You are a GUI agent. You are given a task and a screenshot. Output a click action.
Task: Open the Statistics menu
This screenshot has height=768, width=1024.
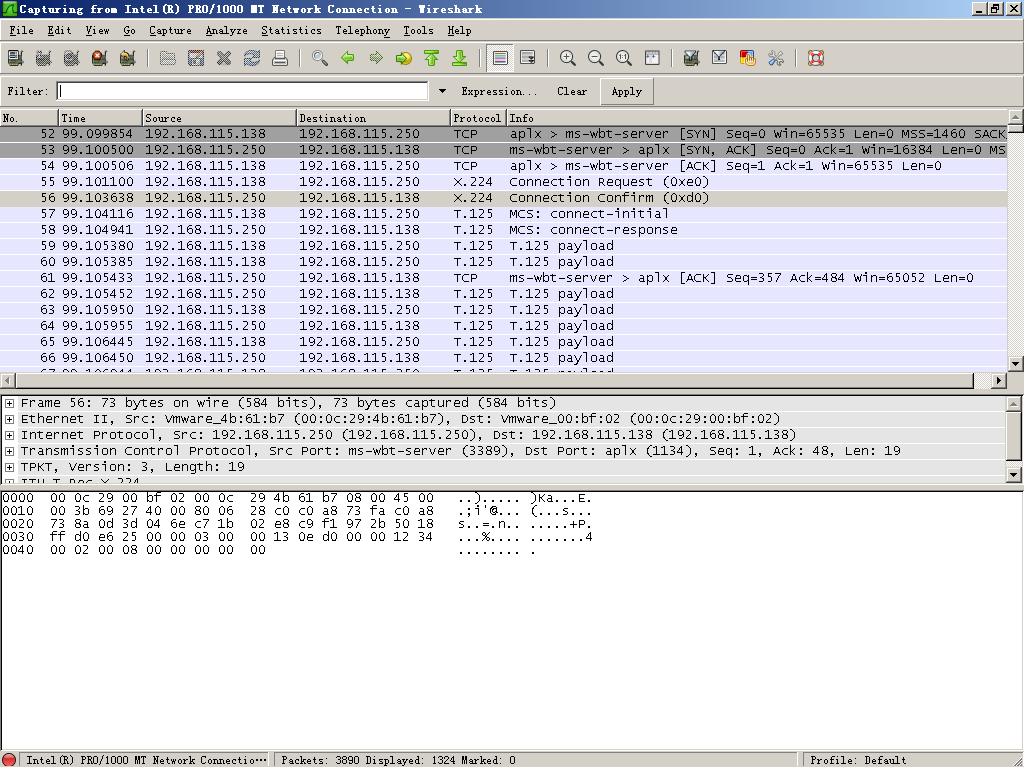291,31
